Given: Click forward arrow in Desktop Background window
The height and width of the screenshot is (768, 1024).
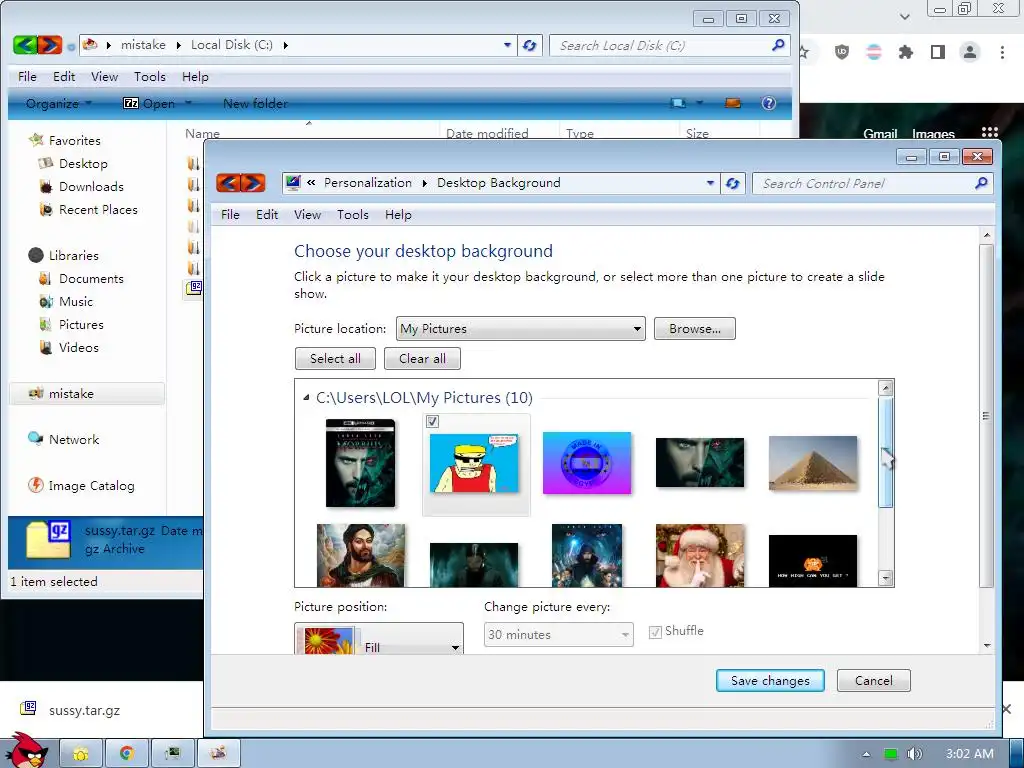Looking at the screenshot, I should coord(253,183).
